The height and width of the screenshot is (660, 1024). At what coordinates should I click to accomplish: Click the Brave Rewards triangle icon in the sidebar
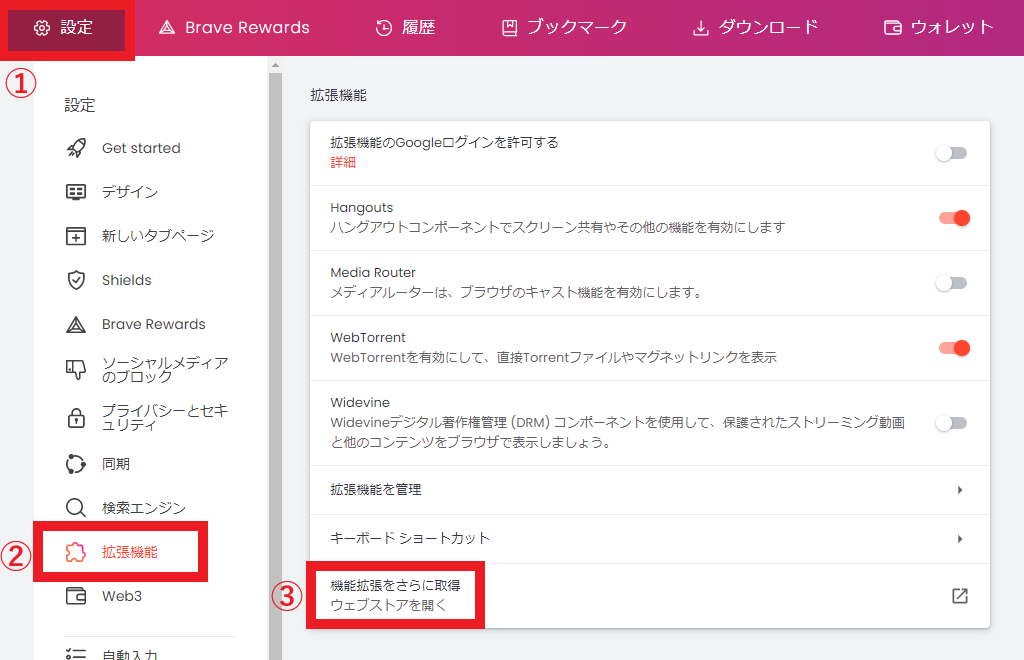(76, 324)
